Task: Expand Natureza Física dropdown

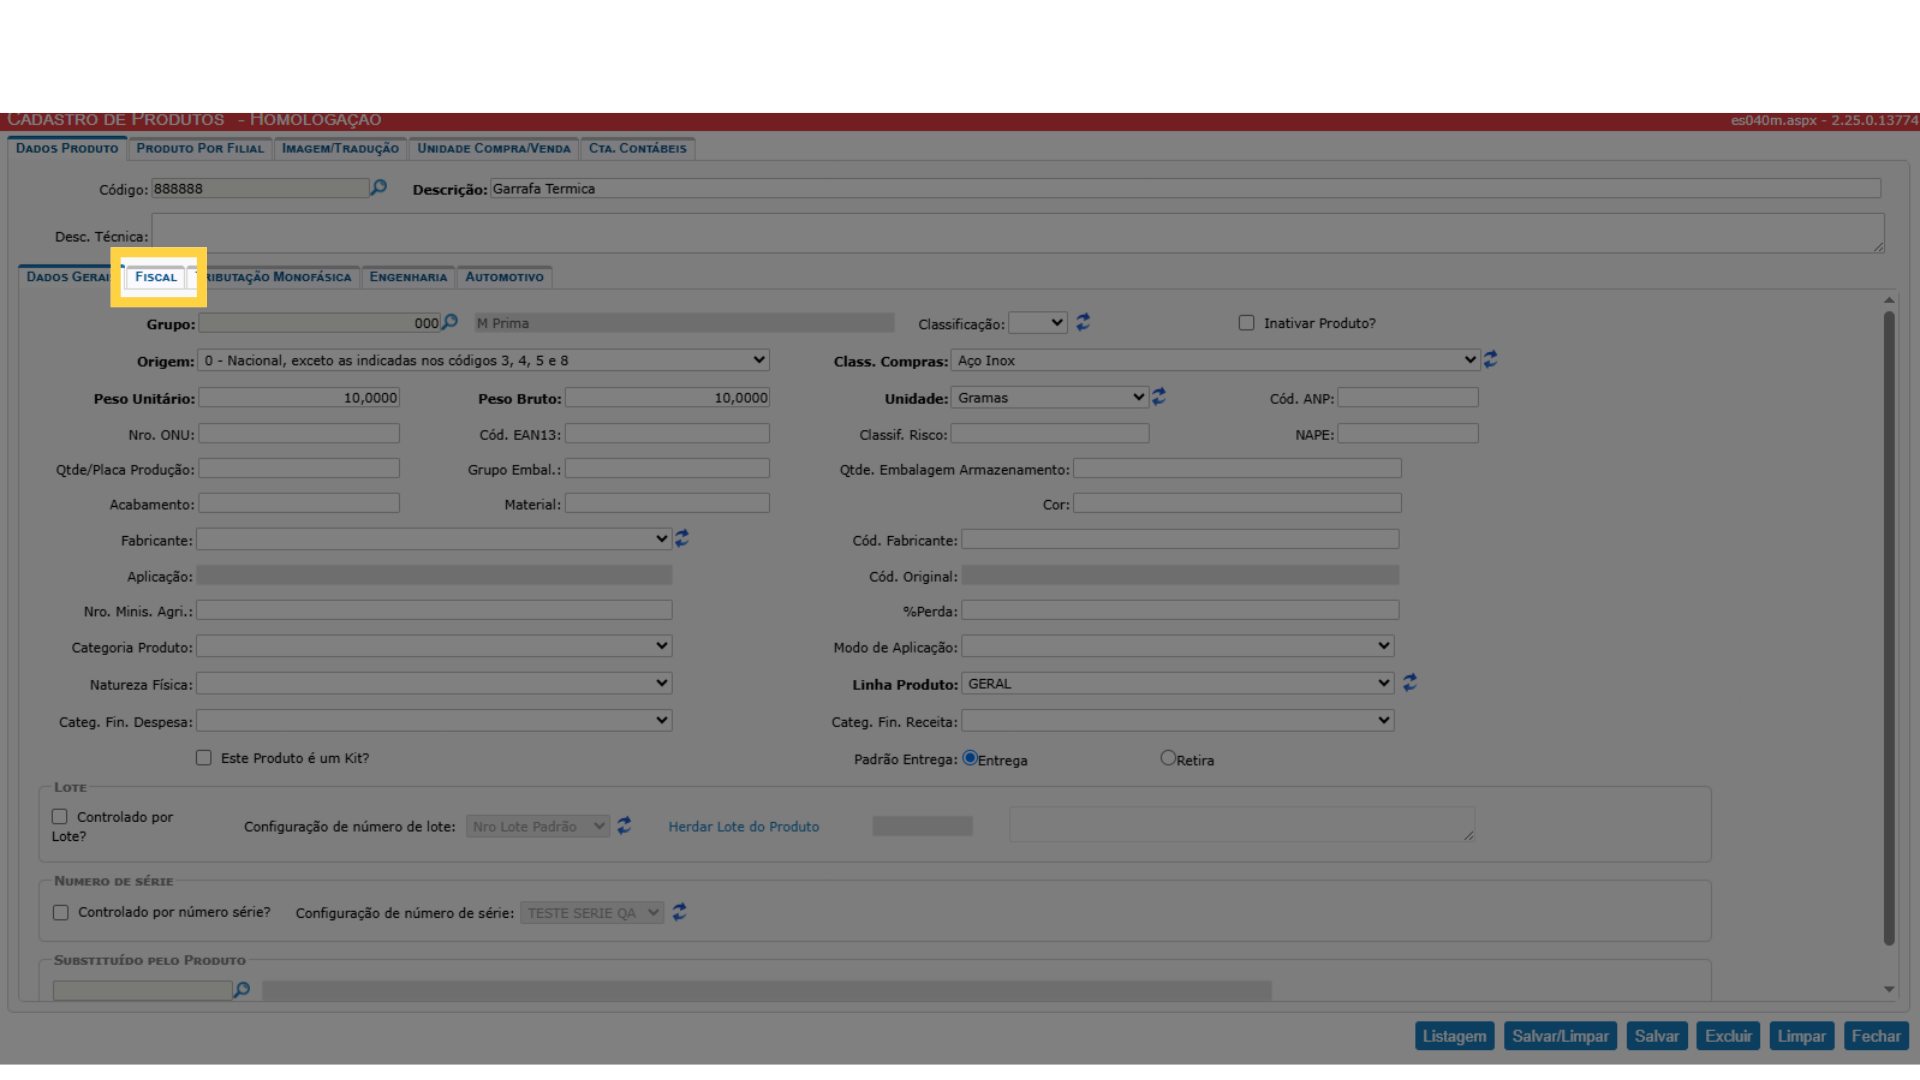Action: pos(434,683)
